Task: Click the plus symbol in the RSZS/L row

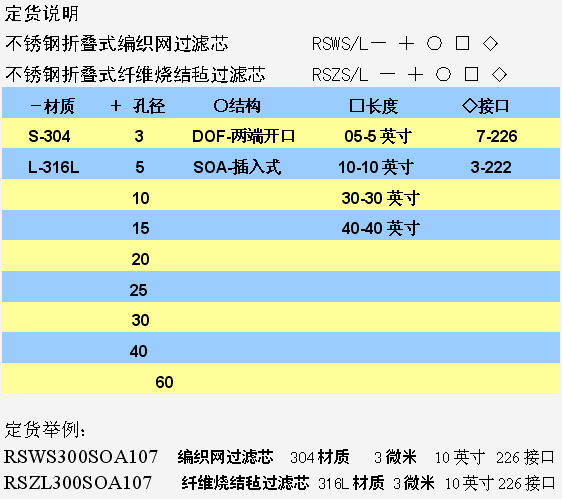Action: click(416, 75)
